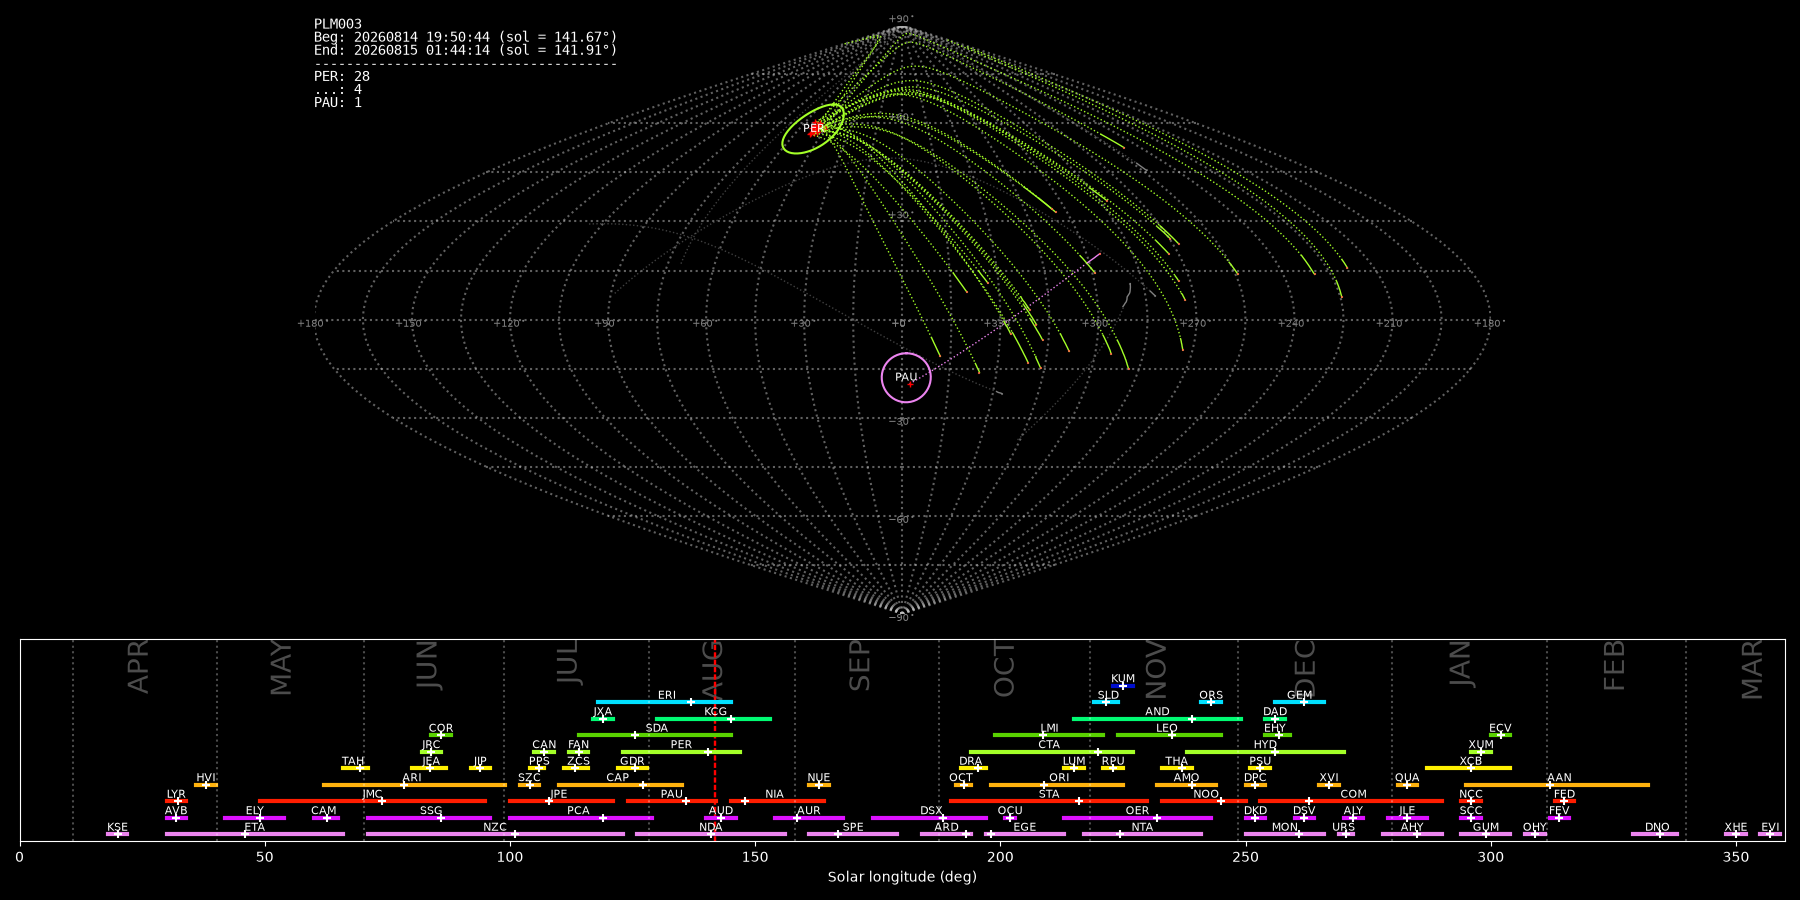Screen dimensions: 1800x900
Task: Click the PAU radiant circle marker
Action: click(906, 378)
